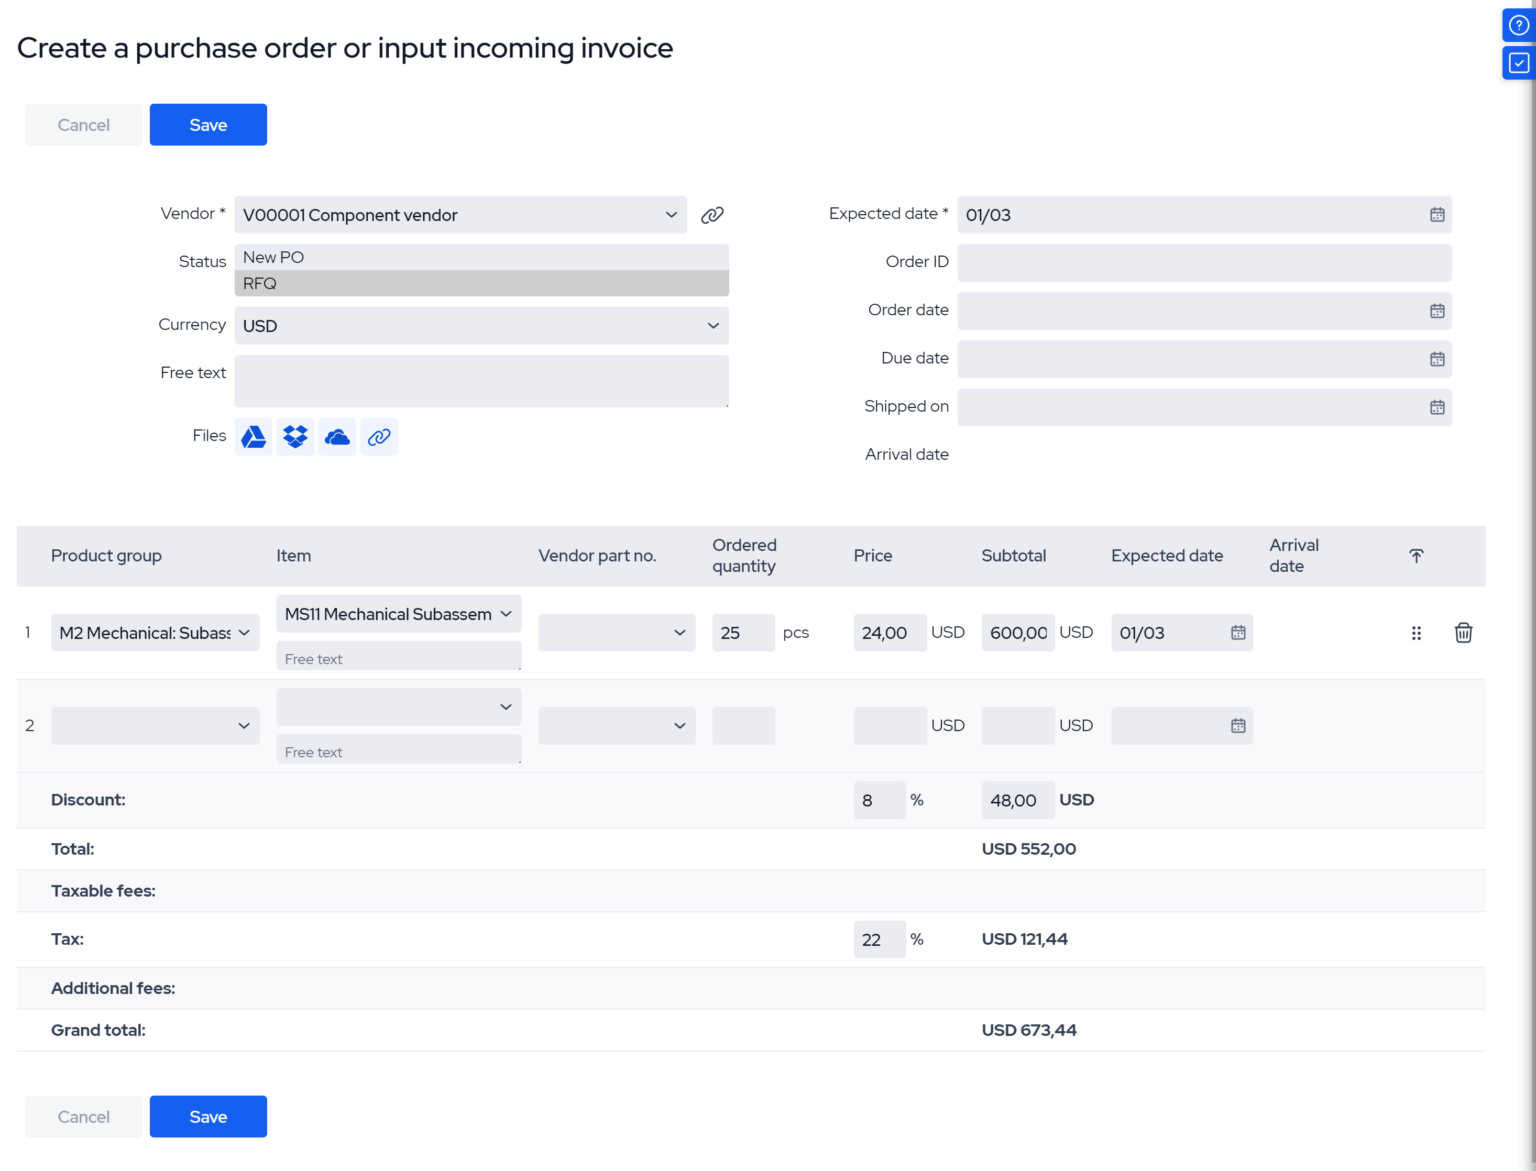
Task: Click the drag handle on line item 1
Action: 1416,633
